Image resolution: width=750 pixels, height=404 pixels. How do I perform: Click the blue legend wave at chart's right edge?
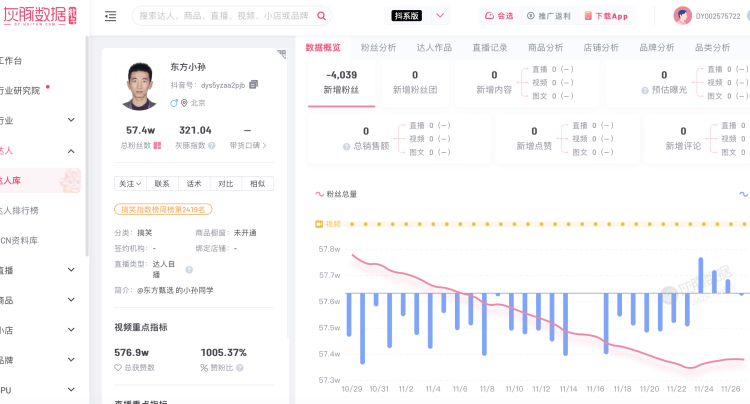point(744,194)
